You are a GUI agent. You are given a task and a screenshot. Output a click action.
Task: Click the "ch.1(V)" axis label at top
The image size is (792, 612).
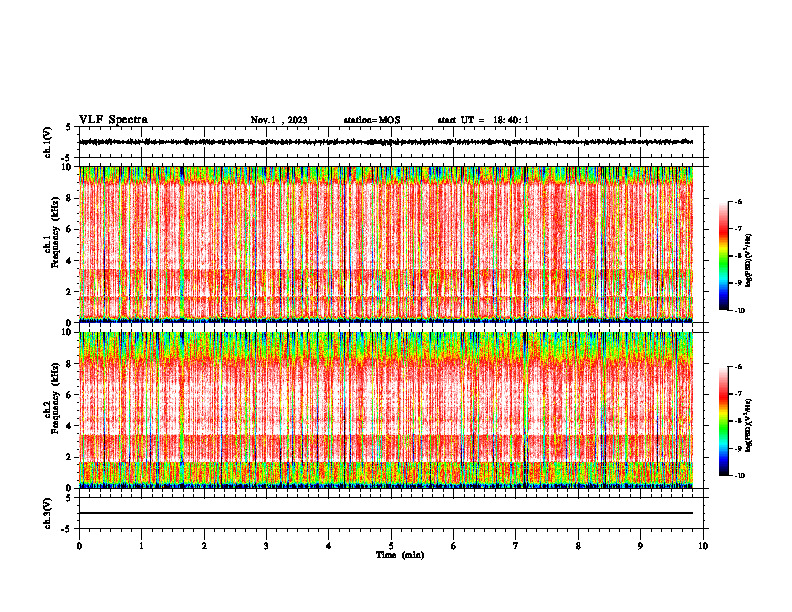[48, 142]
